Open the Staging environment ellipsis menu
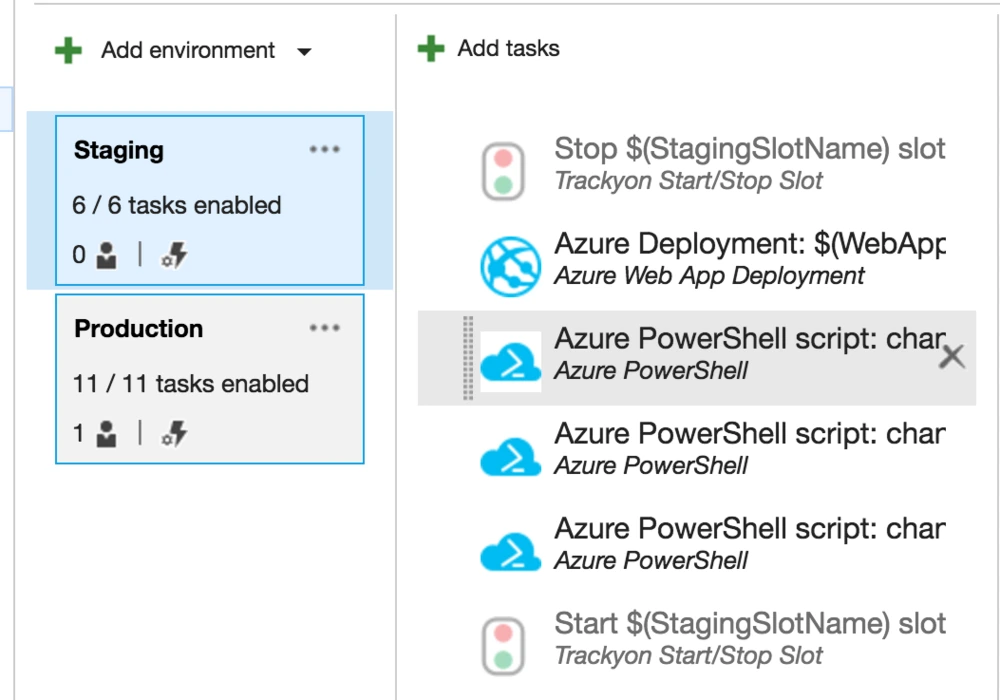The image size is (1000, 700). 325,148
